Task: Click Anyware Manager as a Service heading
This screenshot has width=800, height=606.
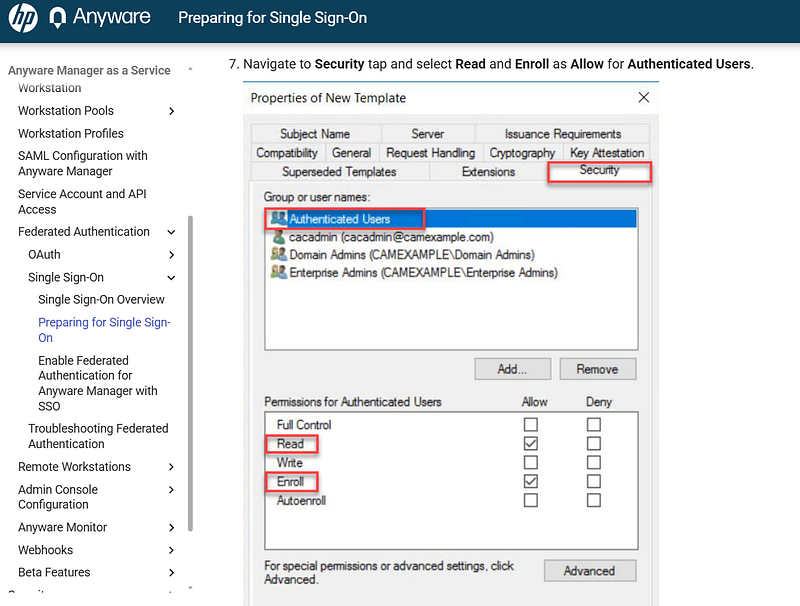Action: (x=89, y=70)
